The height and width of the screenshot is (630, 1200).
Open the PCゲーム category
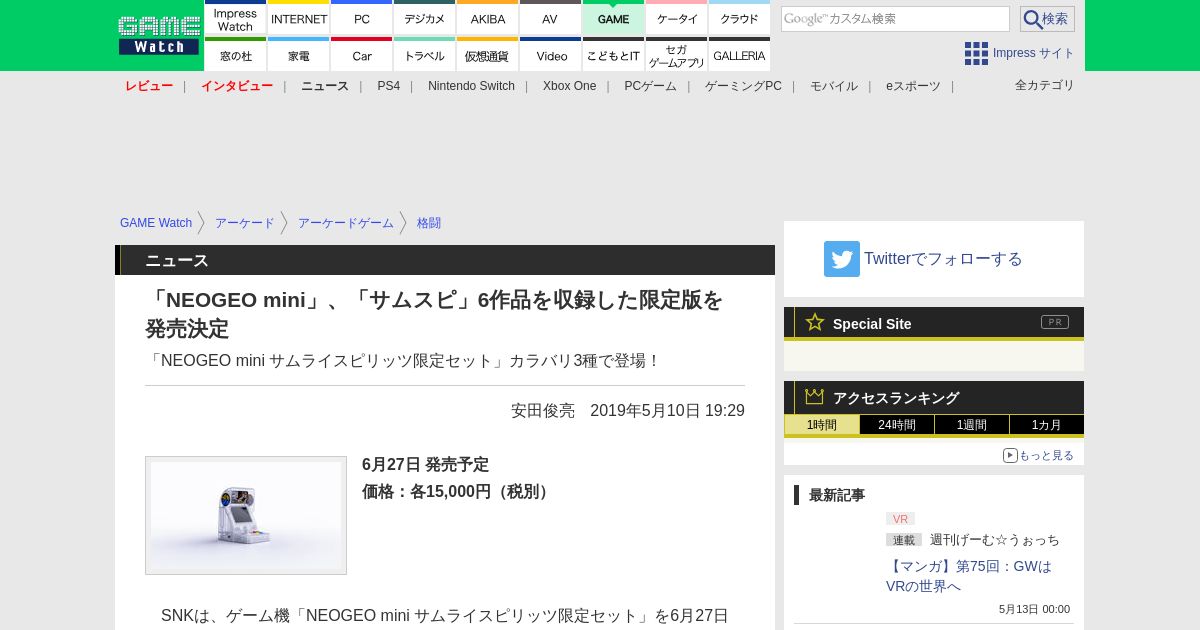coord(650,86)
